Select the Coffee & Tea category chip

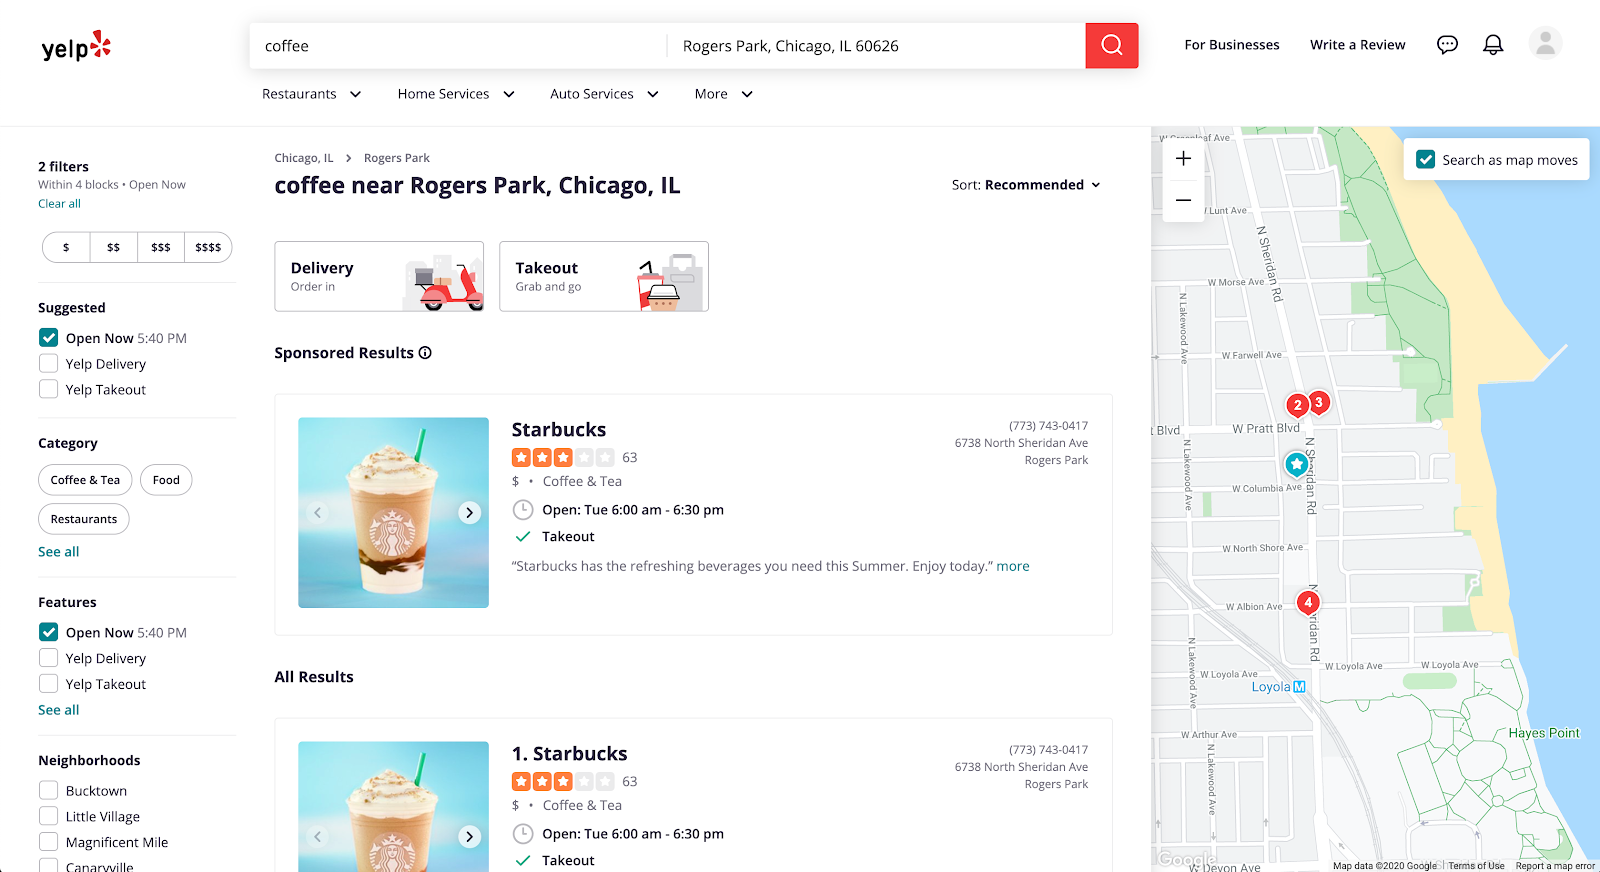tap(85, 480)
